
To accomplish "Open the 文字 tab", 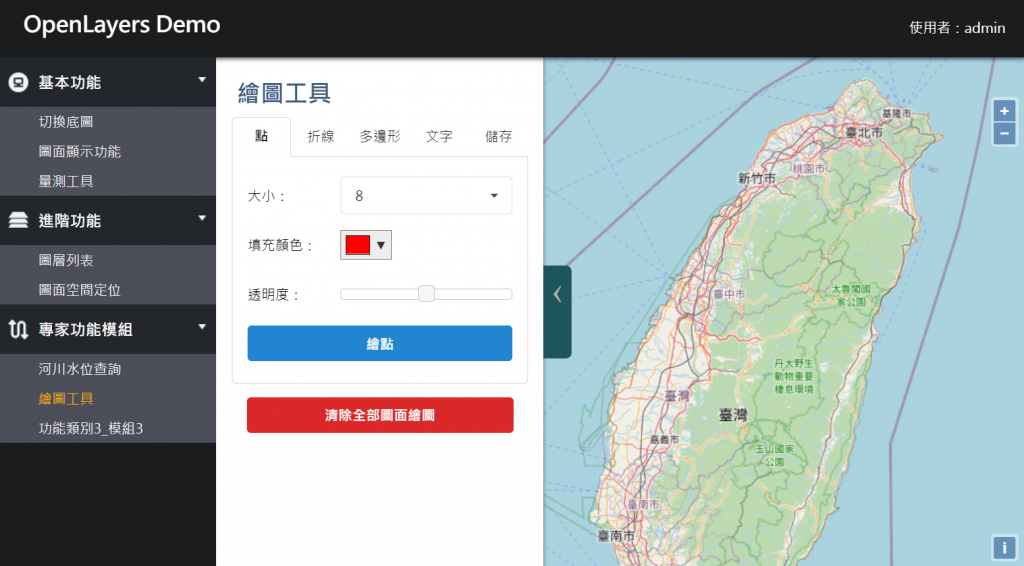I will coord(439,136).
